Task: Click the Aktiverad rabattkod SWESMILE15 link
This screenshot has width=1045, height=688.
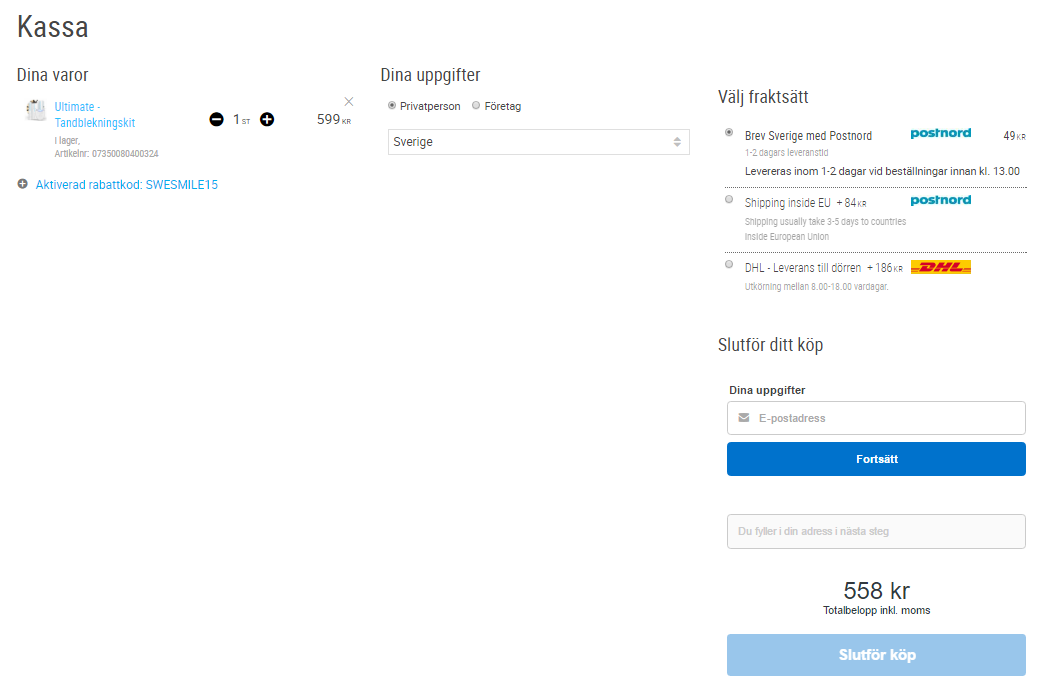Action: point(126,185)
